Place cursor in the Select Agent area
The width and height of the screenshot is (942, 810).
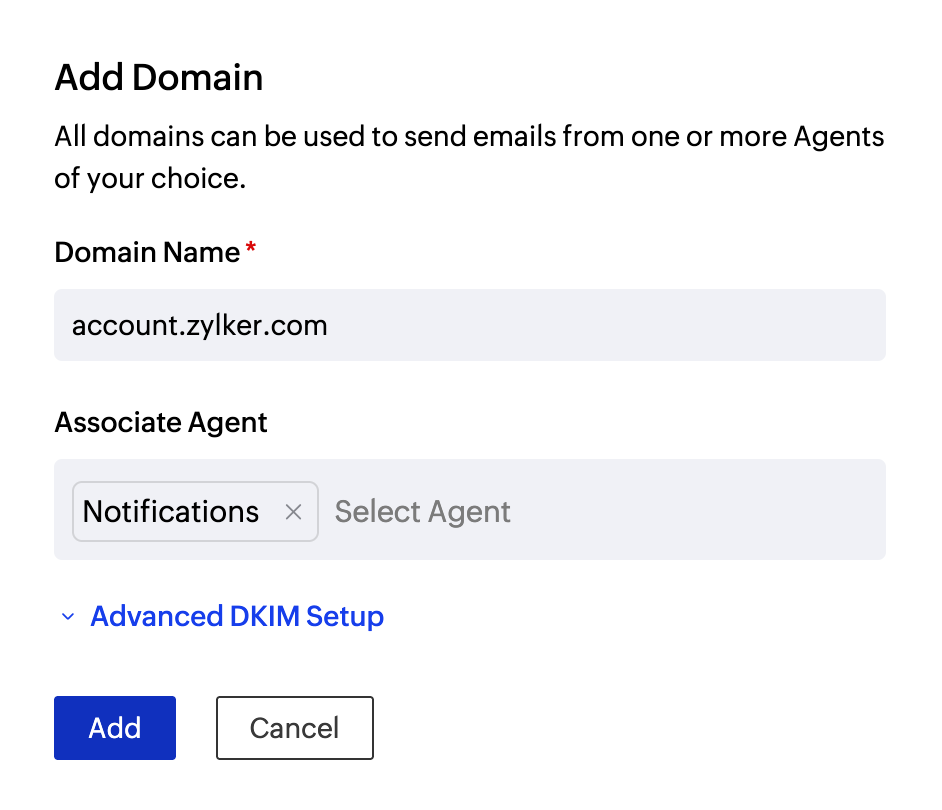click(x=422, y=511)
